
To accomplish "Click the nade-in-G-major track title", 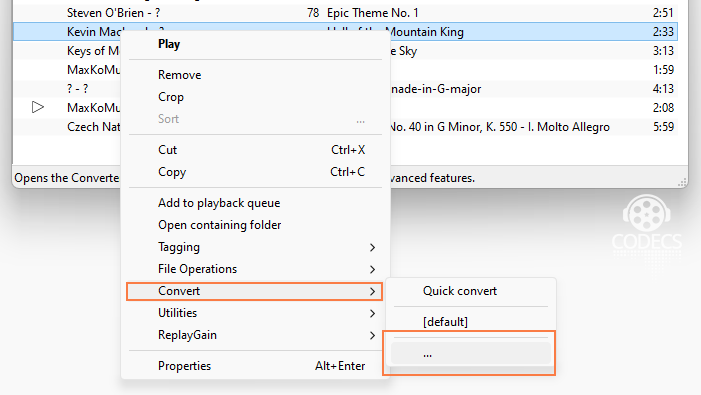I will [436, 89].
